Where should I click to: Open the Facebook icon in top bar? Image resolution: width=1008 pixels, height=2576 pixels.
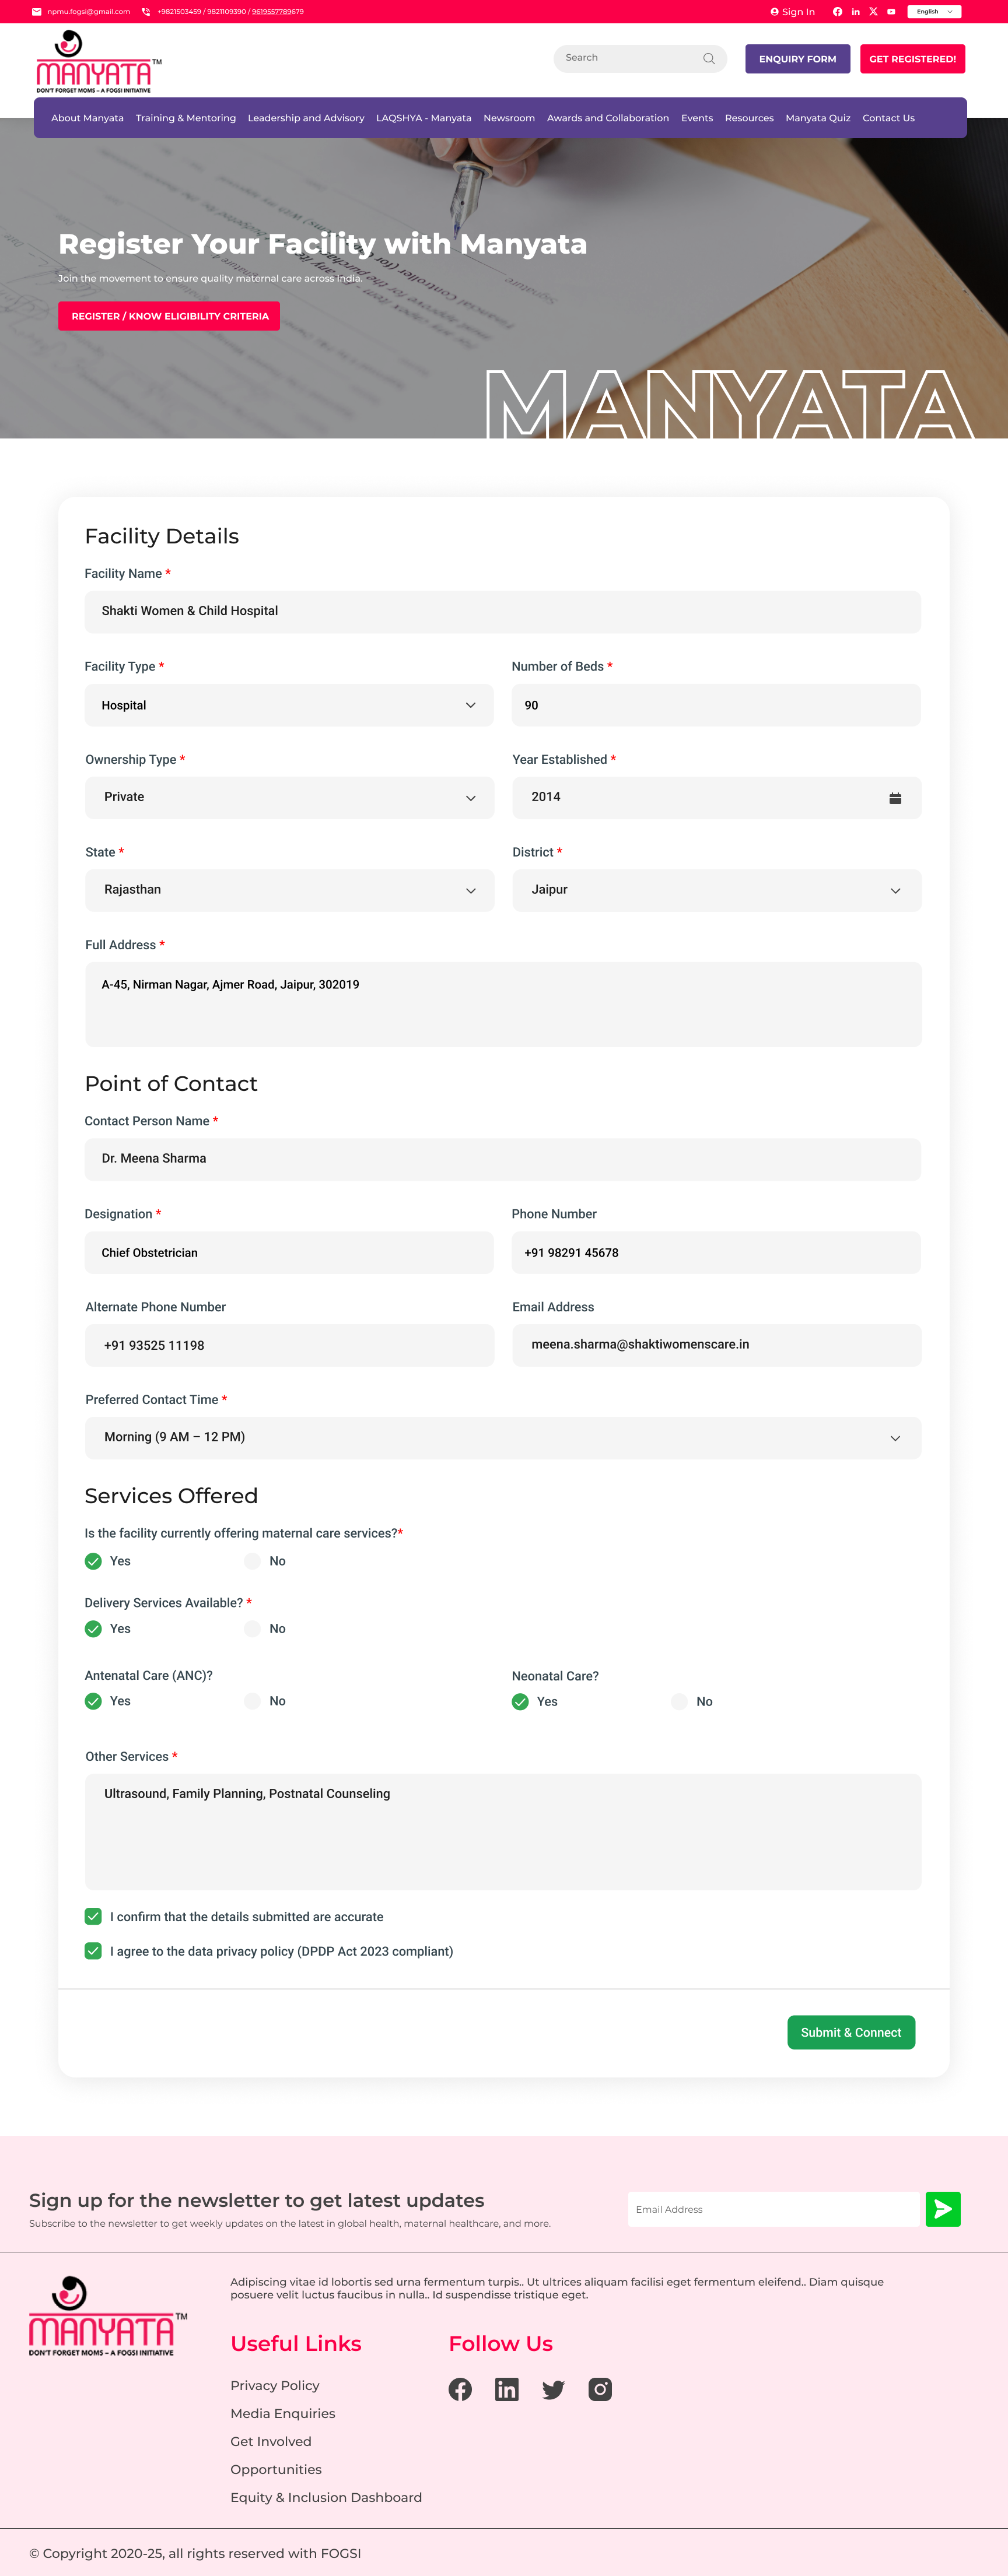(837, 12)
